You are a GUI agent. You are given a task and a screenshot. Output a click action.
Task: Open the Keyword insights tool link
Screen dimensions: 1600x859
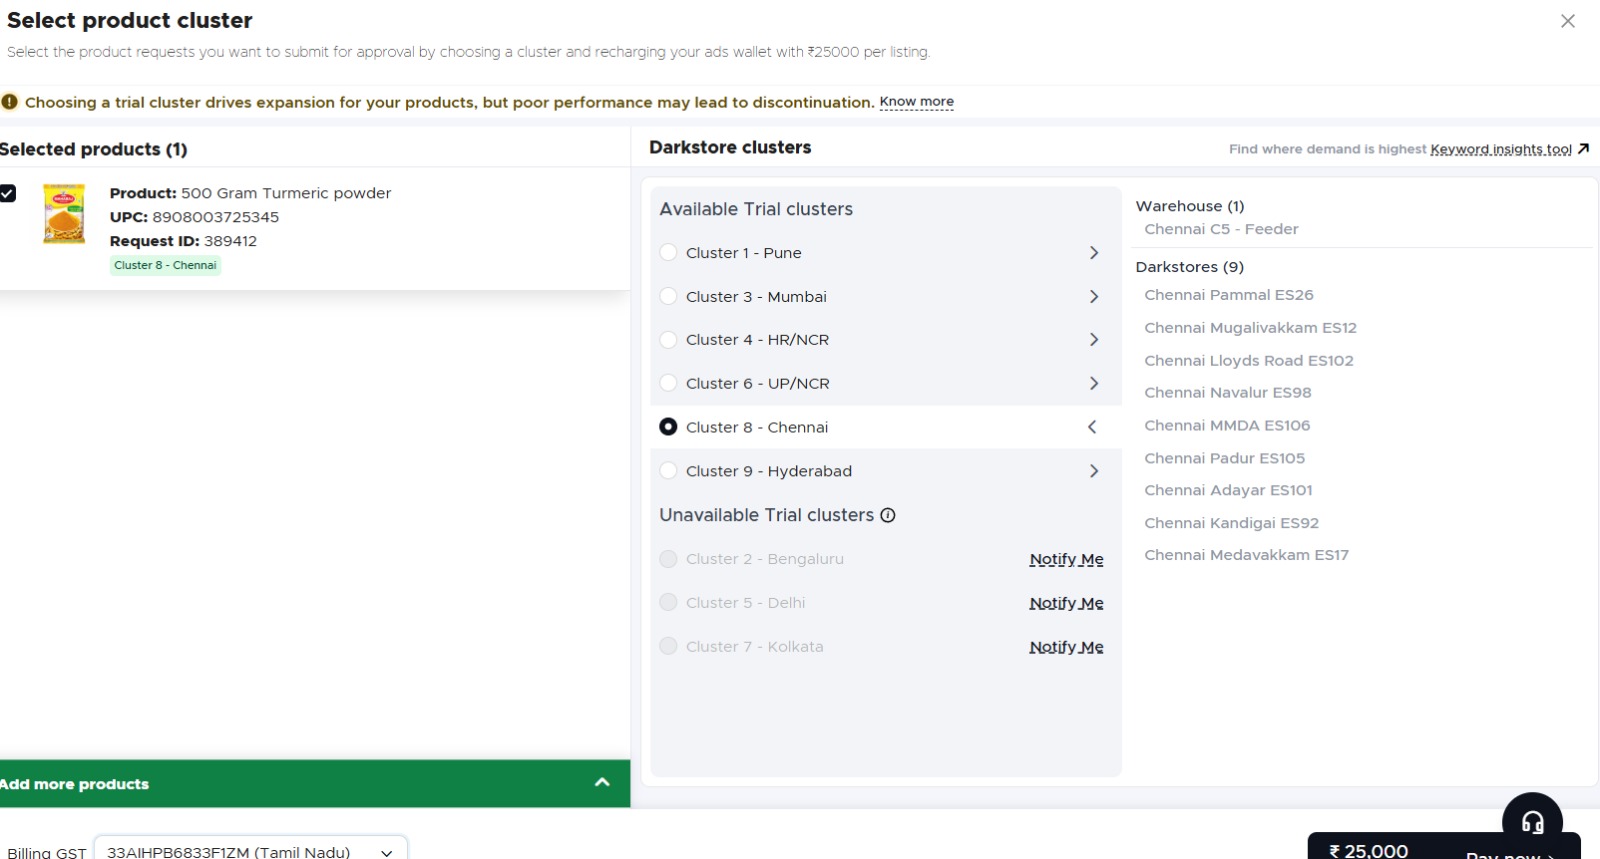[1500, 149]
